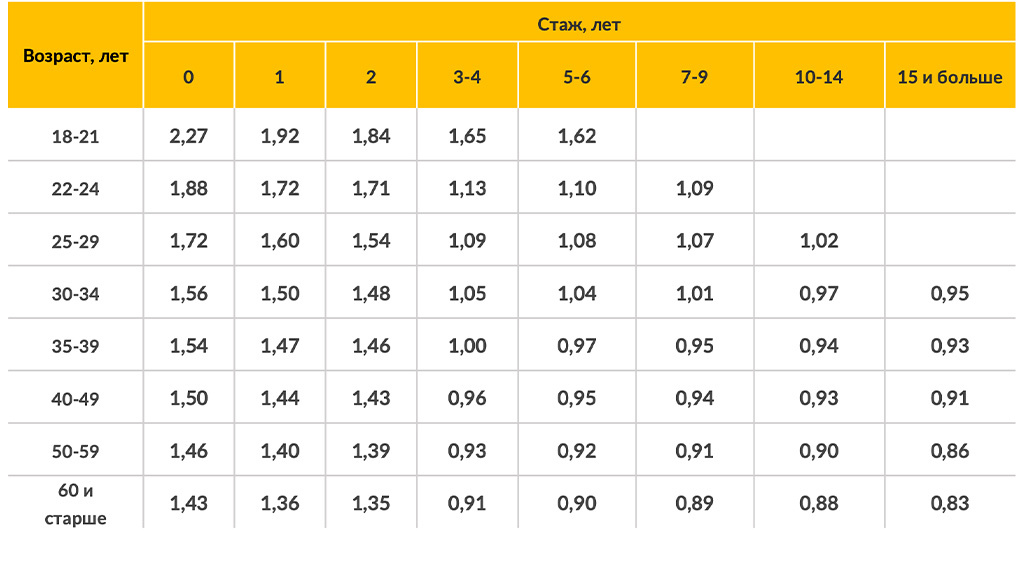Click the "Стаж, лет" header cell
The height and width of the screenshot is (577, 1024).
click(579, 24)
